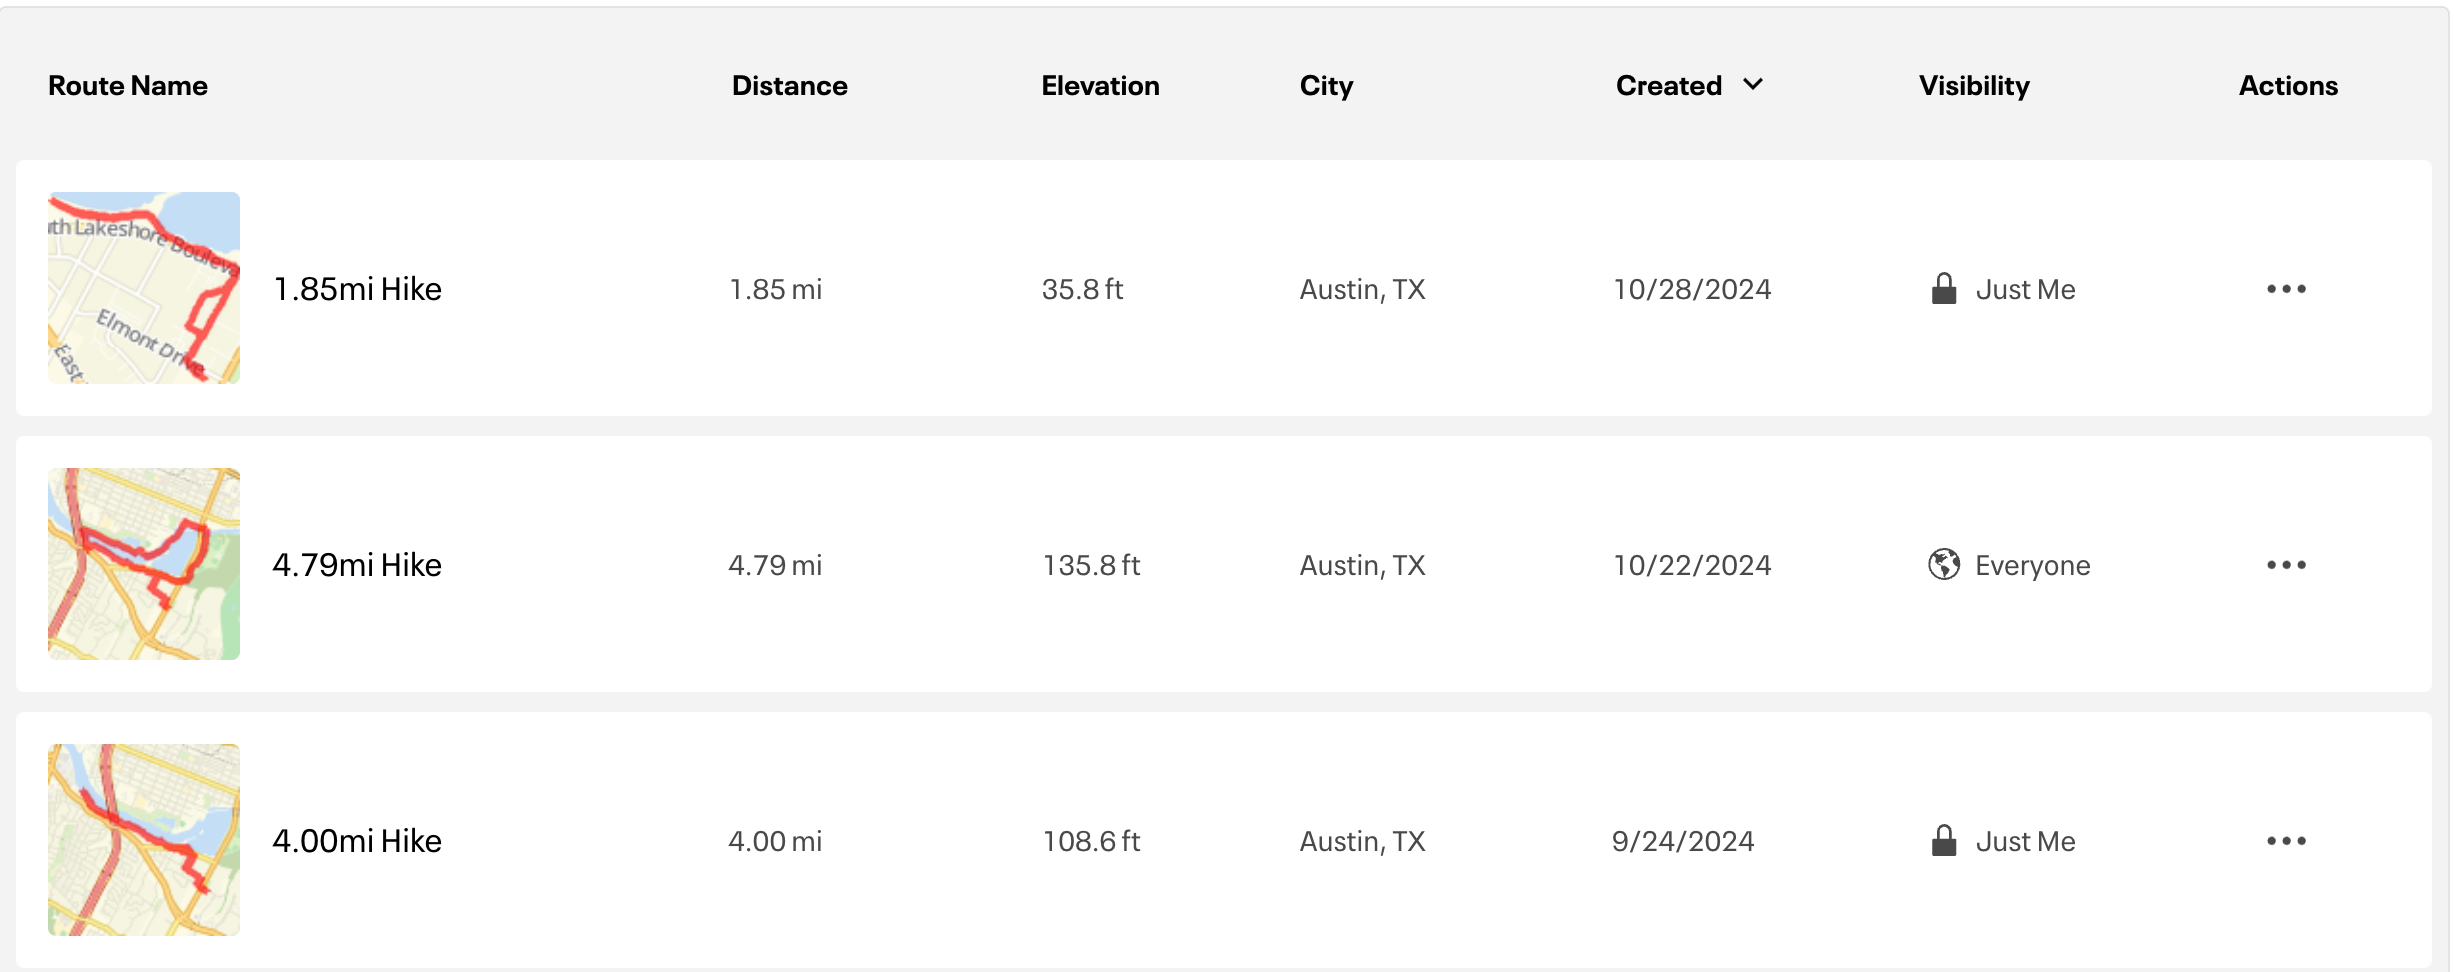2454x972 pixels.
Task: Click lock icon on 1.85mi Hike row
Action: (1943, 289)
